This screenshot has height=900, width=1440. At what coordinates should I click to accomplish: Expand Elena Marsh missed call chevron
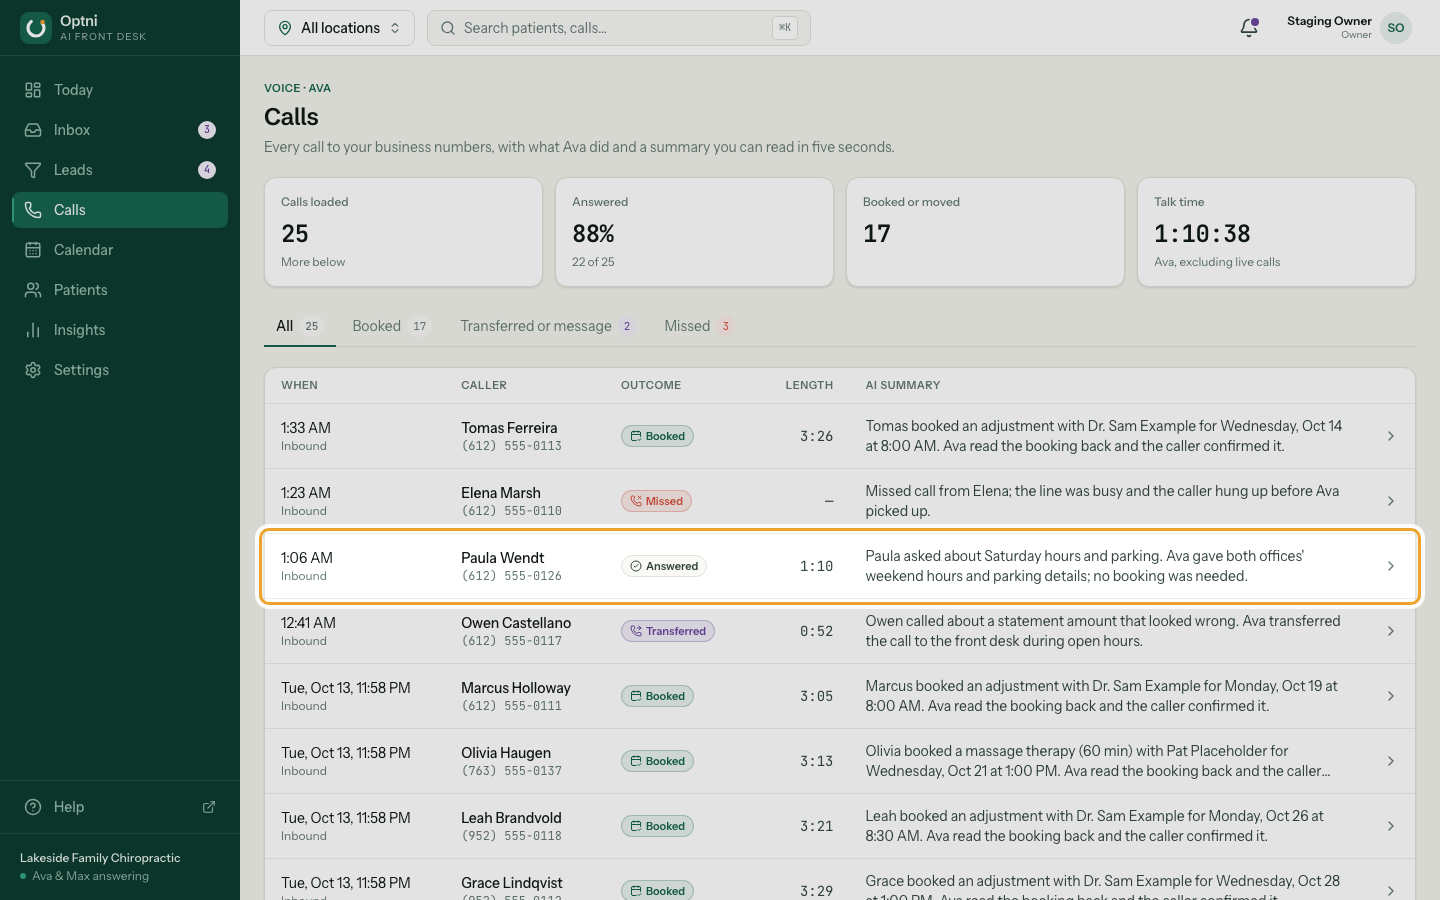(1391, 501)
